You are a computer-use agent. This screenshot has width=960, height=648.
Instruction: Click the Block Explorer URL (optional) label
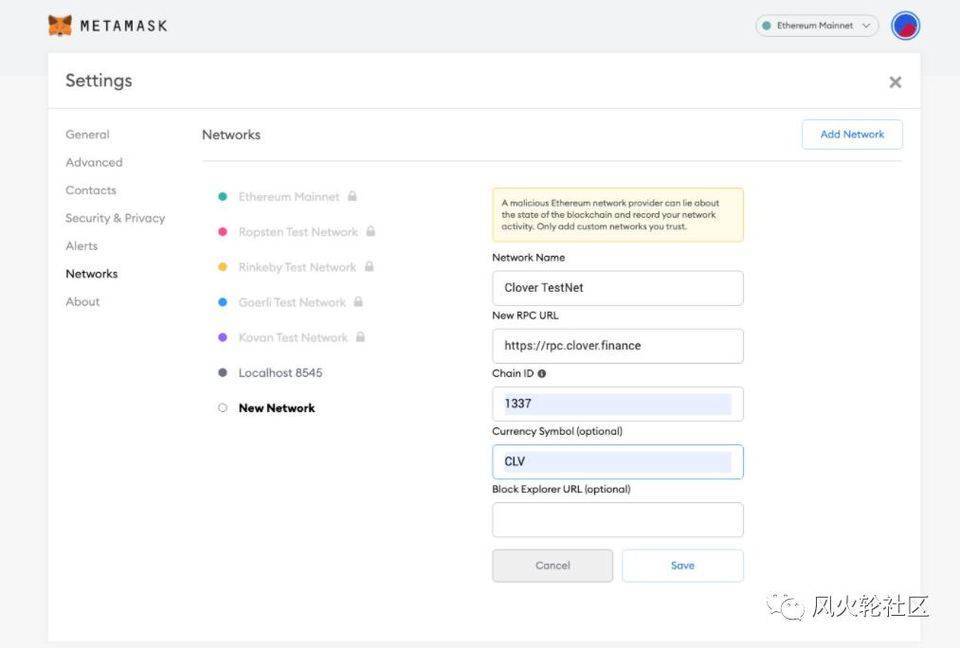[x=561, y=489]
